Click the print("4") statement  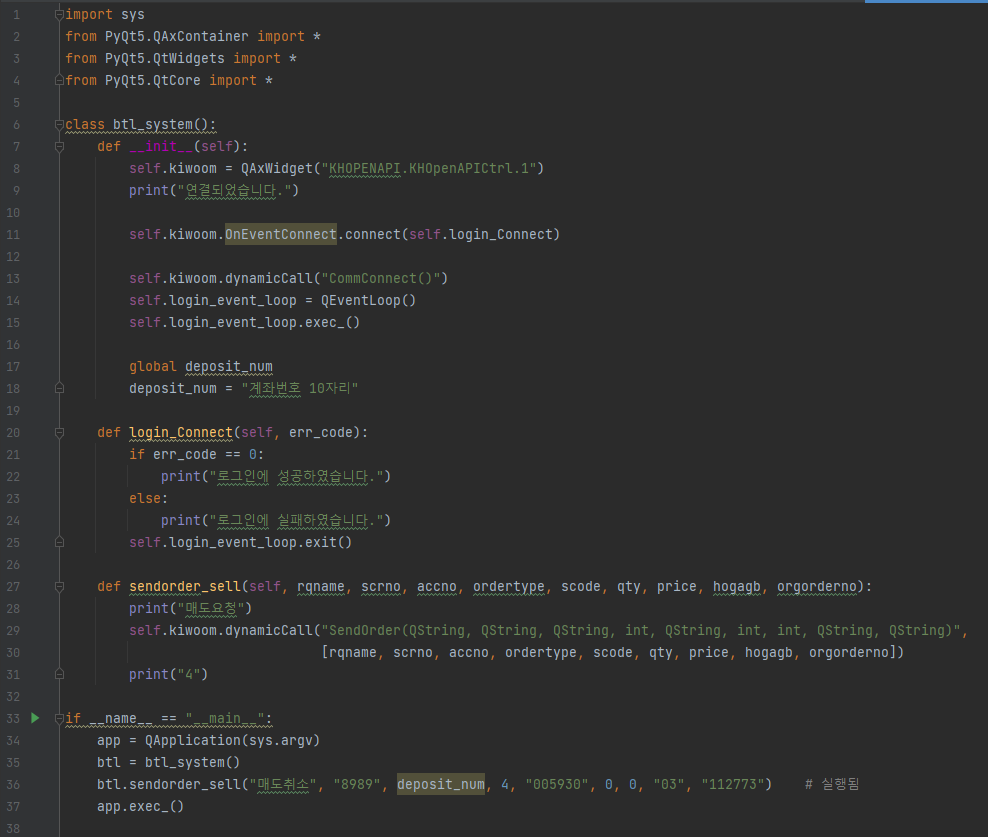(169, 674)
